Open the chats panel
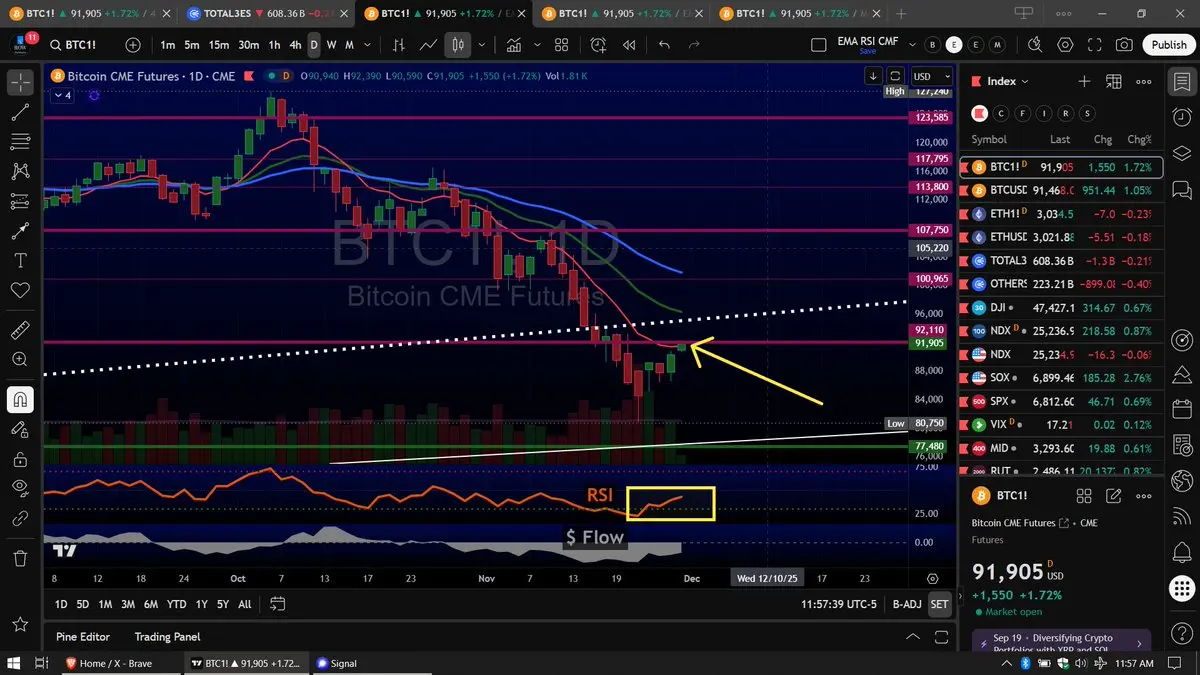 (x=1181, y=190)
